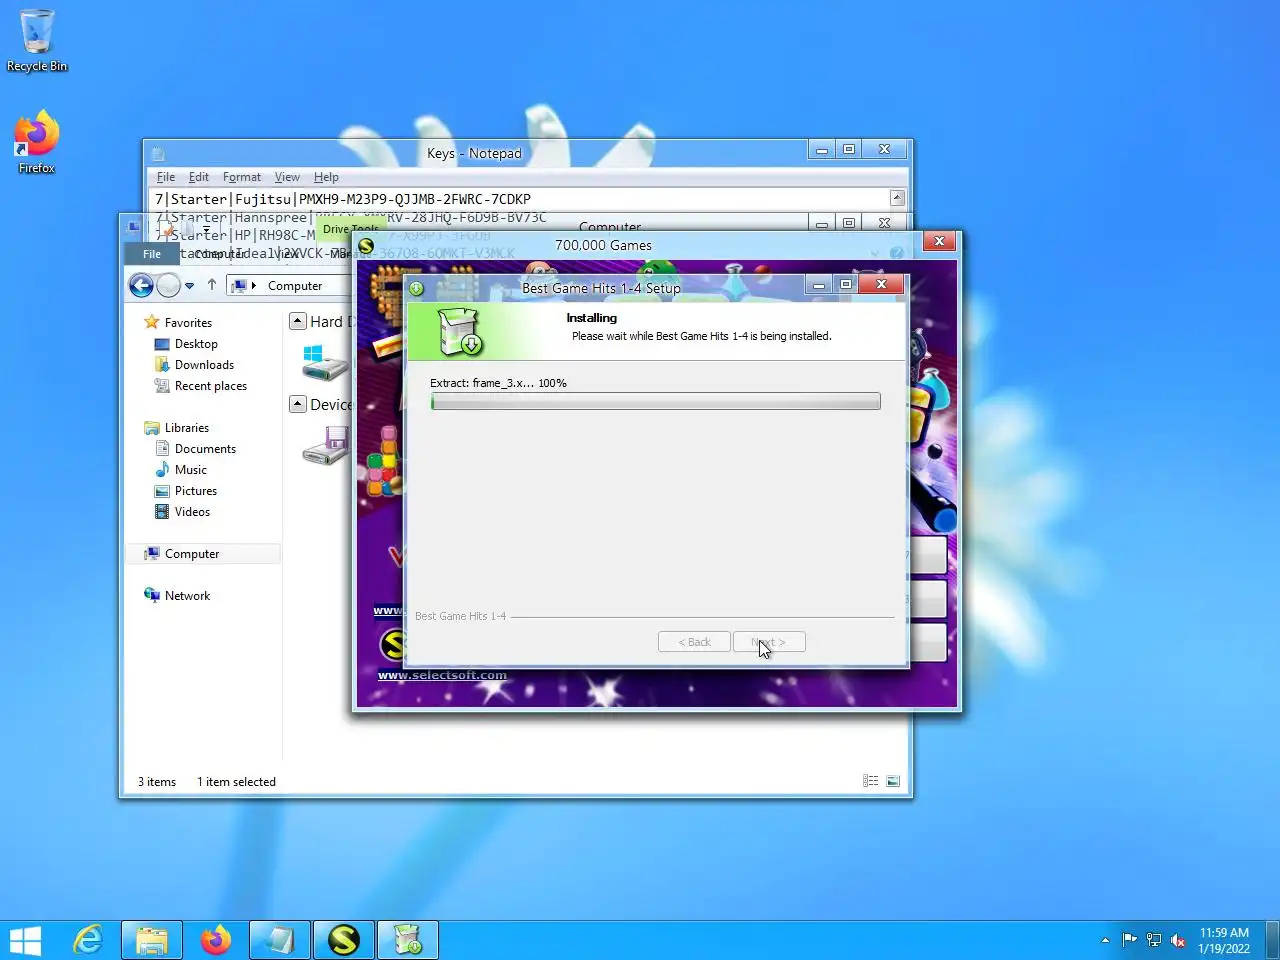Click the Windows Start button
The image size is (1280, 960).
click(x=25, y=940)
